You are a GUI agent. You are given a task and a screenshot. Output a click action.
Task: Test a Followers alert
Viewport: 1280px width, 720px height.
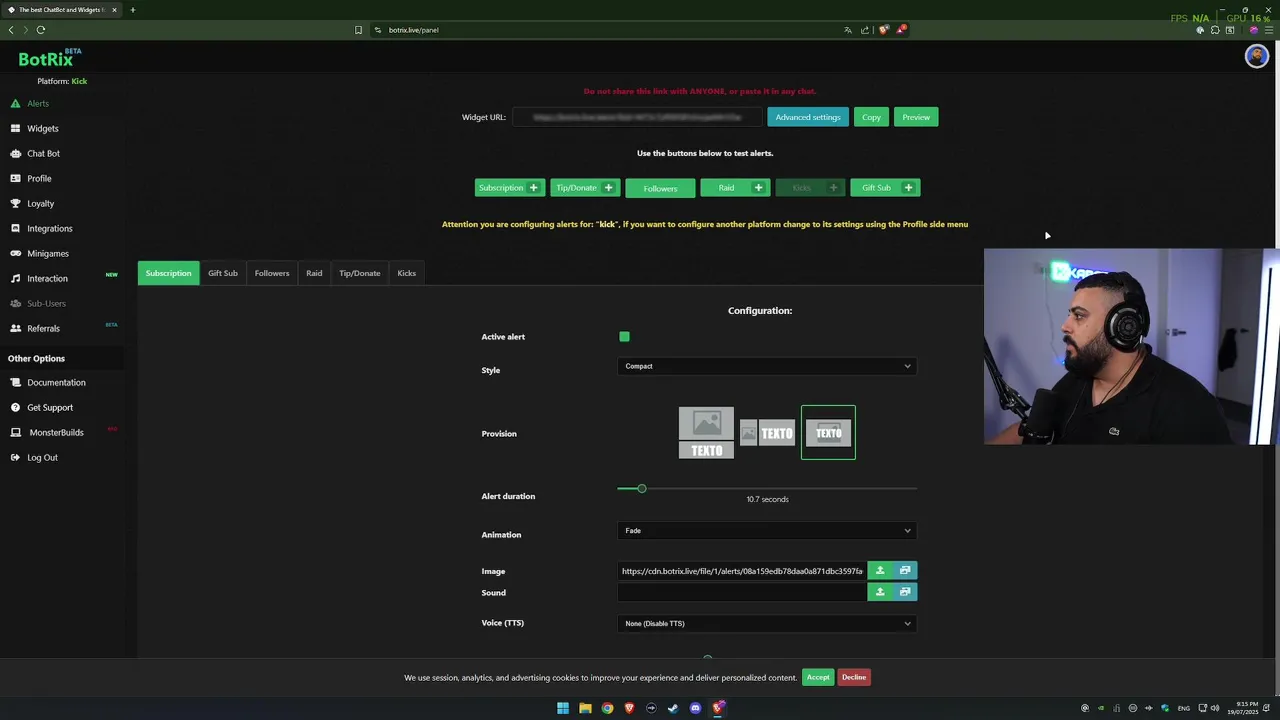tap(660, 189)
